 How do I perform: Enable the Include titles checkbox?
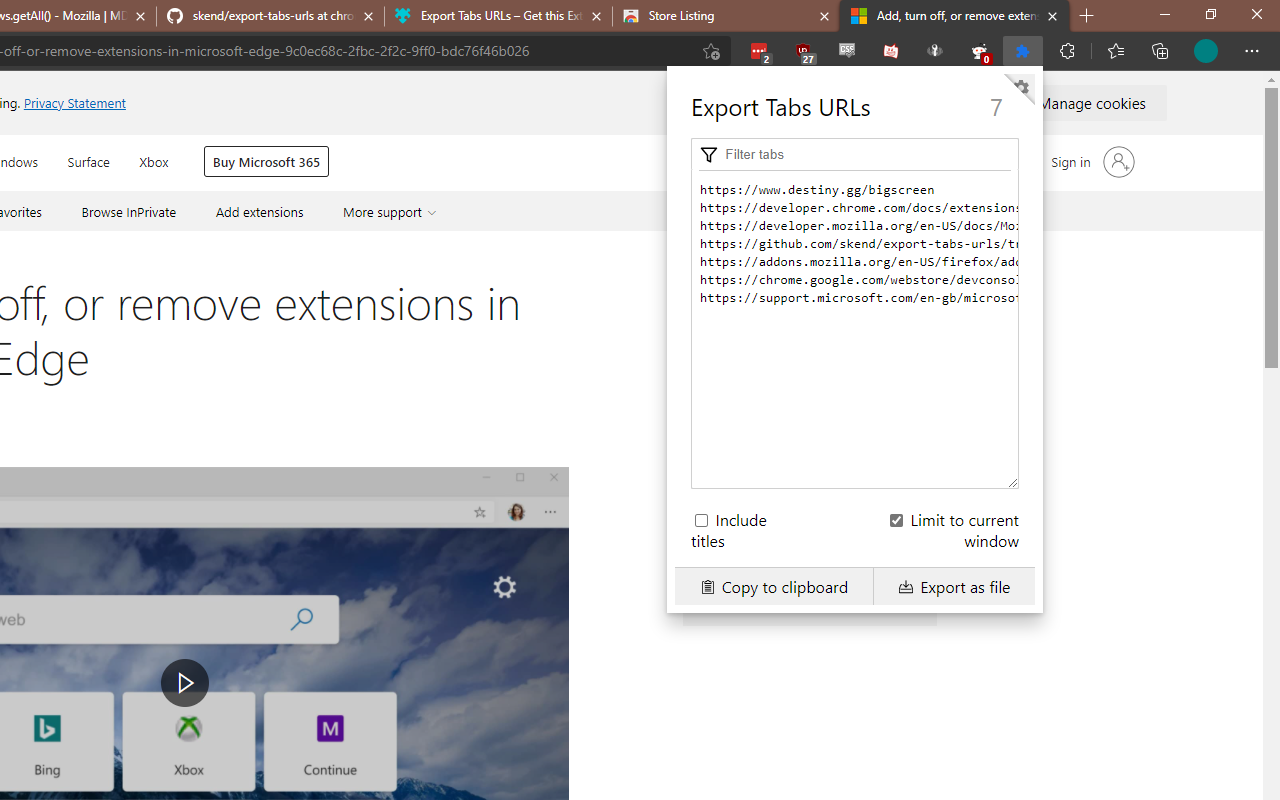click(x=701, y=520)
